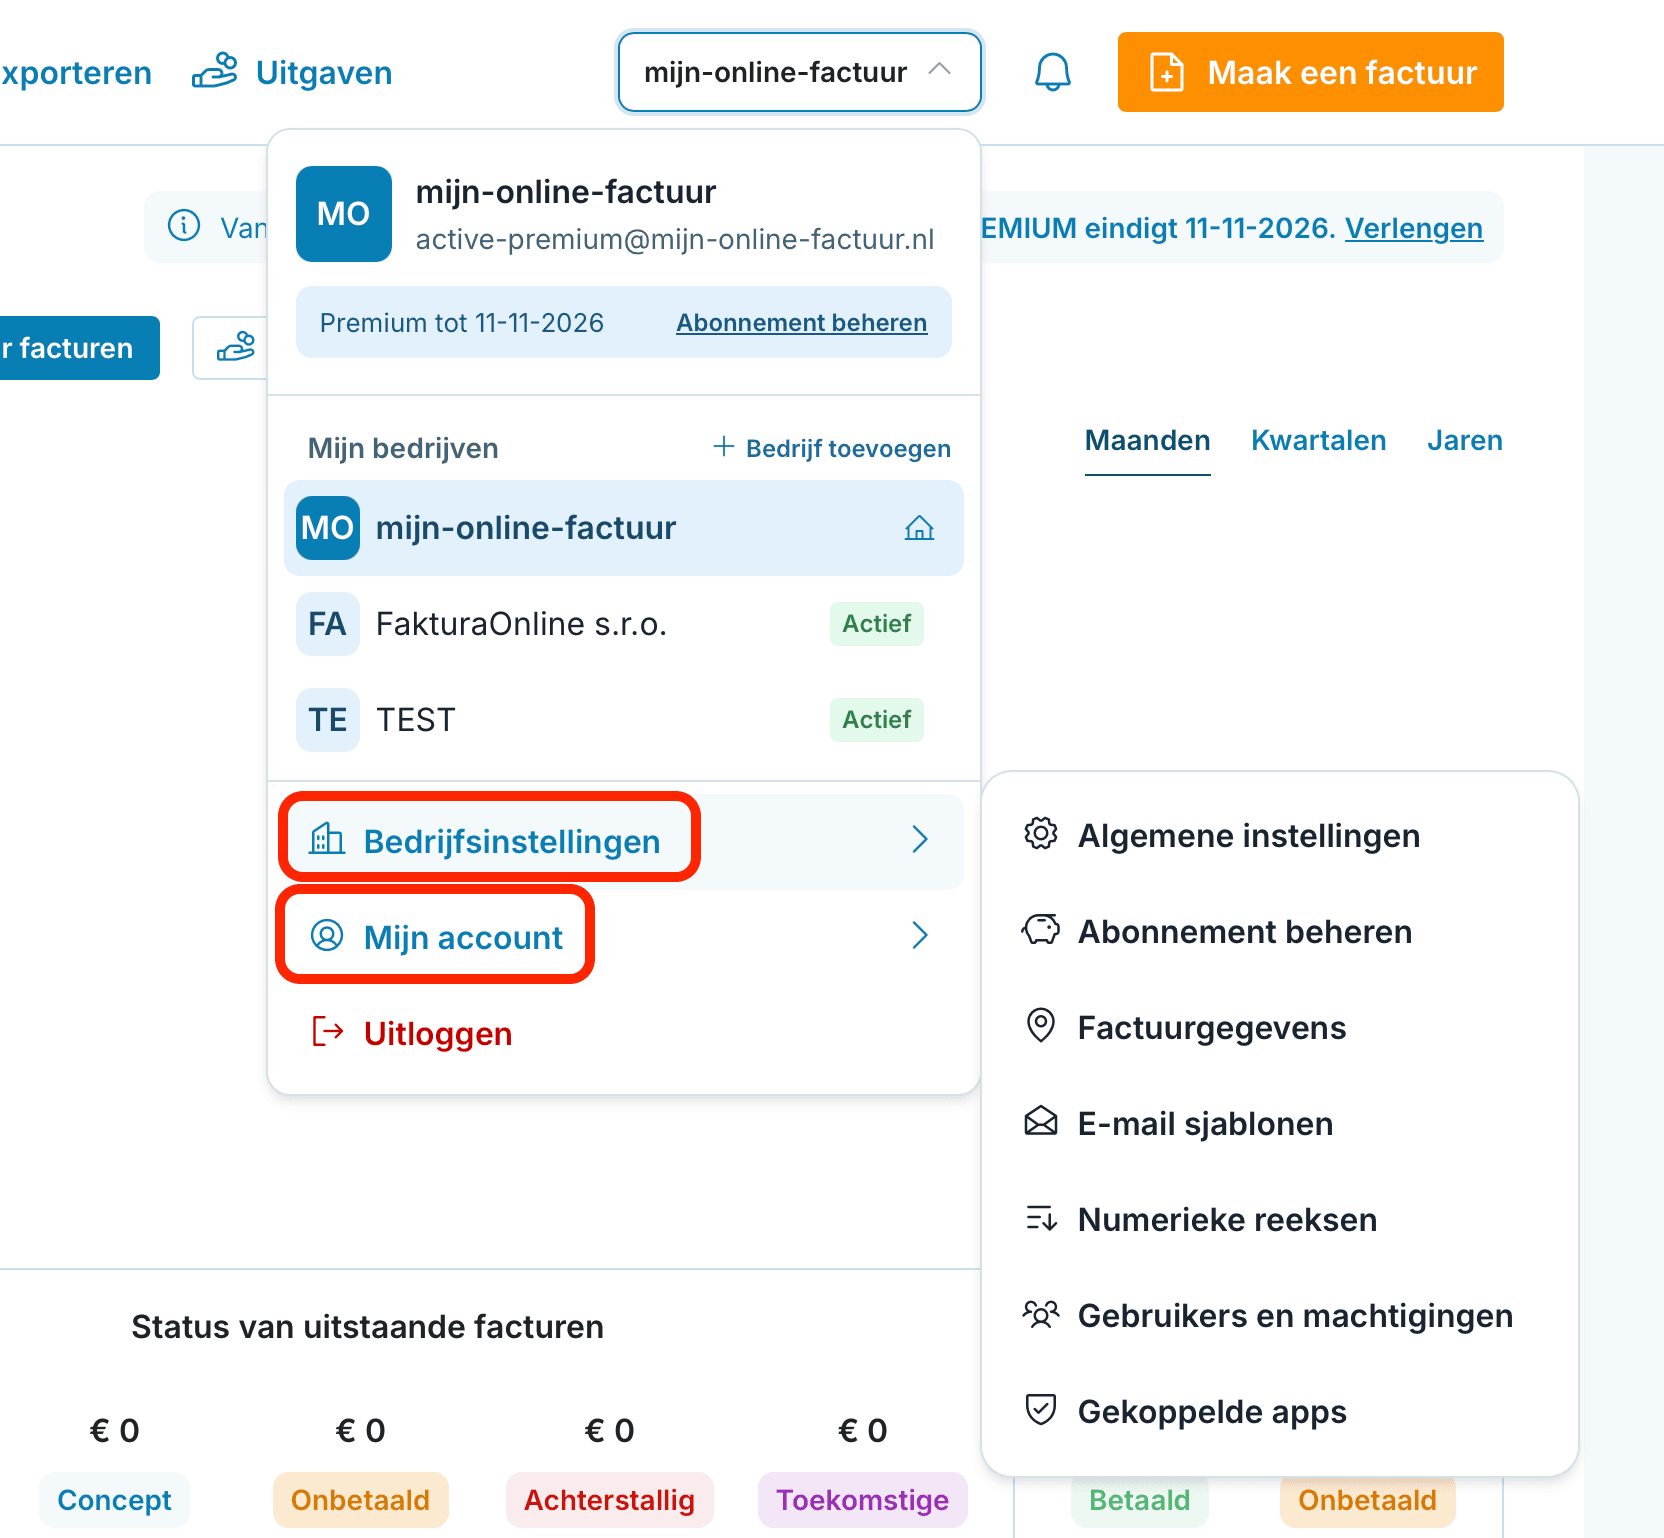1664x1538 pixels.
Task: Open Uitgaven in the navigation
Action: coord(292,73)
